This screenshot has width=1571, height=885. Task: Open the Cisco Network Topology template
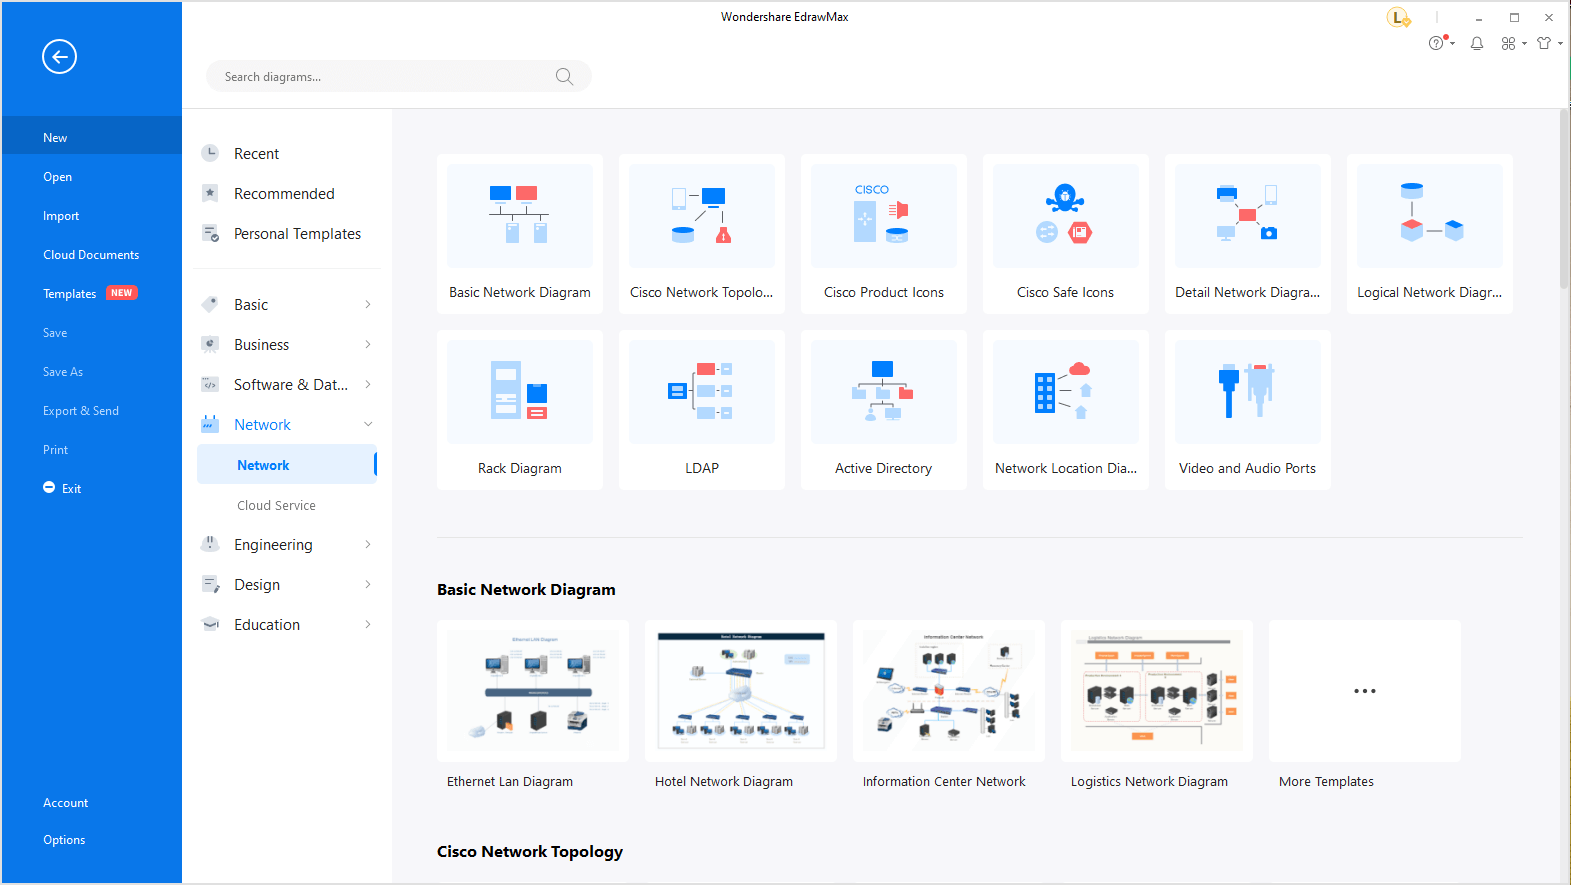pos(702,234)
